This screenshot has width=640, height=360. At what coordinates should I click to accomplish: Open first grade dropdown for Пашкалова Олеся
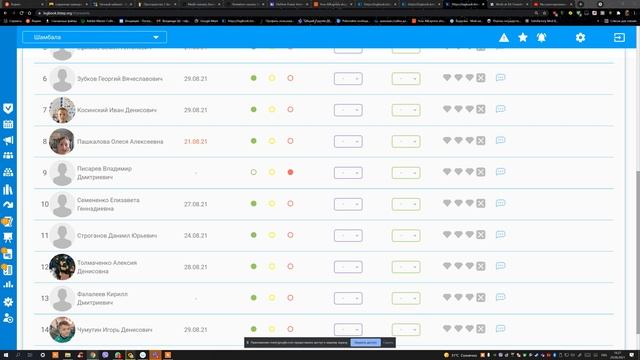[348, 141]
